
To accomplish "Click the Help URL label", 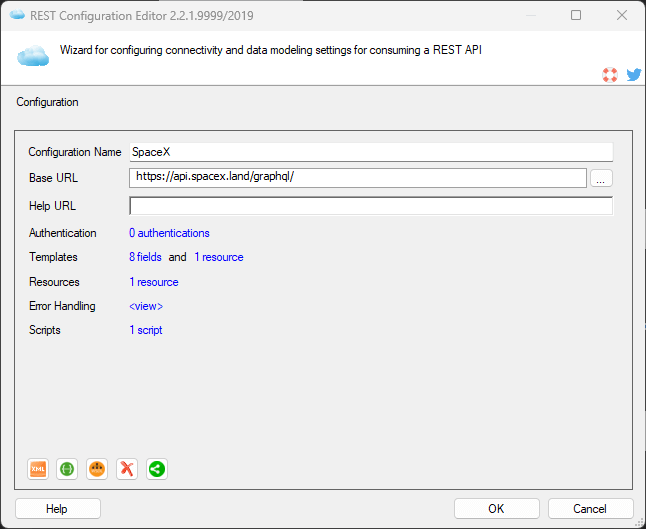I will coord(52,206).
